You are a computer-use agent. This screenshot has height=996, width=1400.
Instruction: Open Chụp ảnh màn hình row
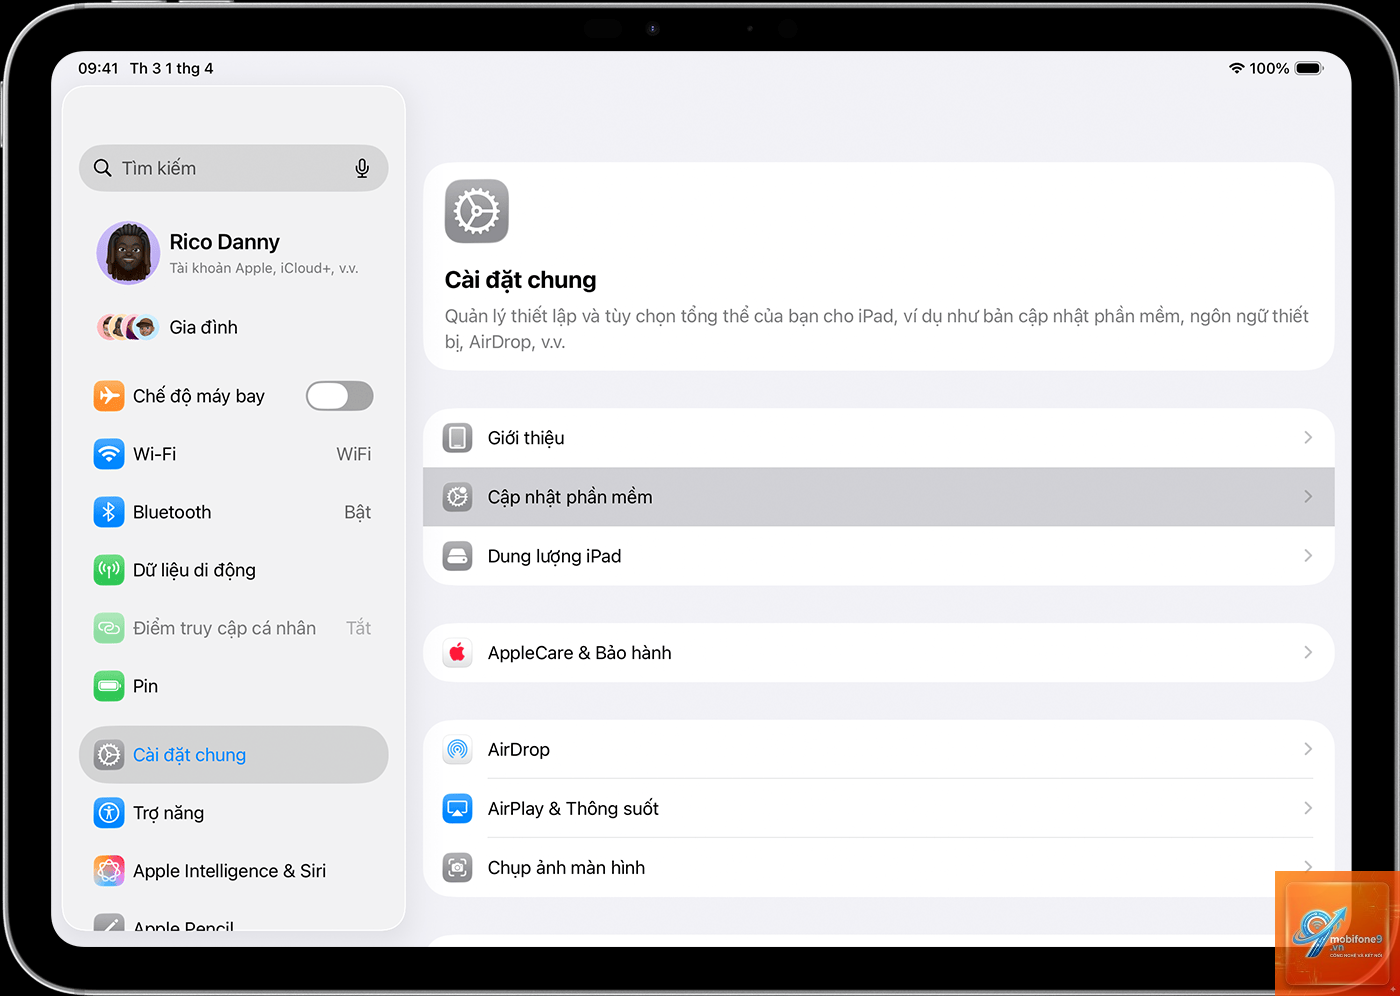[x=879, y=868]
